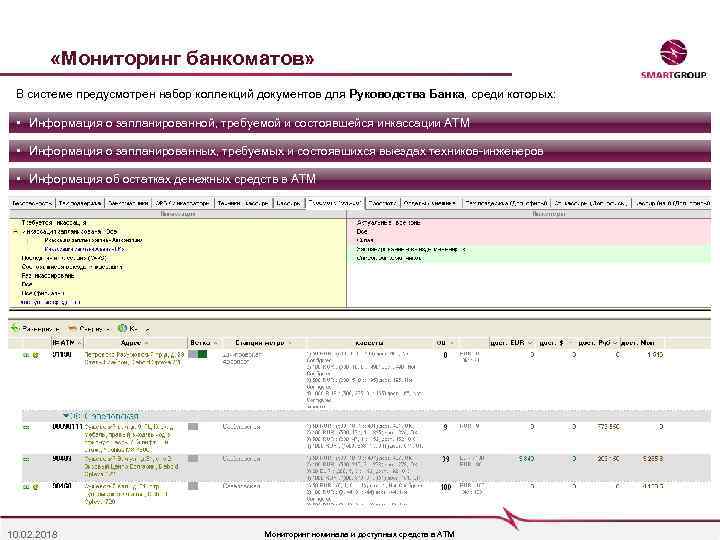Click the EUR amount in the ATM 90409 row
720x540 pixels.
point(526,459)
